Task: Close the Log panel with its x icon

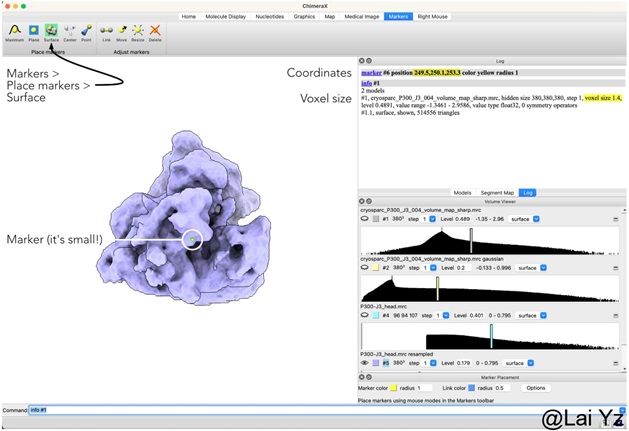Action: [361, 61]
